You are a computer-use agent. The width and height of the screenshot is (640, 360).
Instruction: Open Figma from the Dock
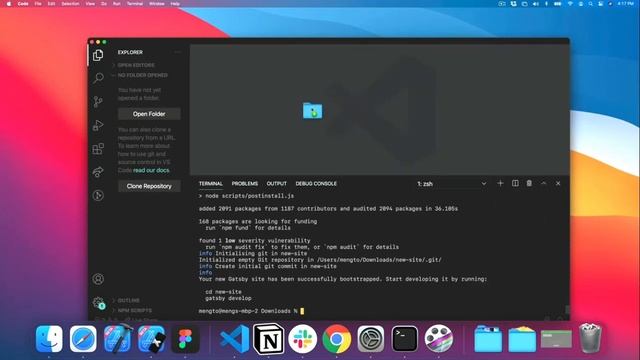(185, 339)
